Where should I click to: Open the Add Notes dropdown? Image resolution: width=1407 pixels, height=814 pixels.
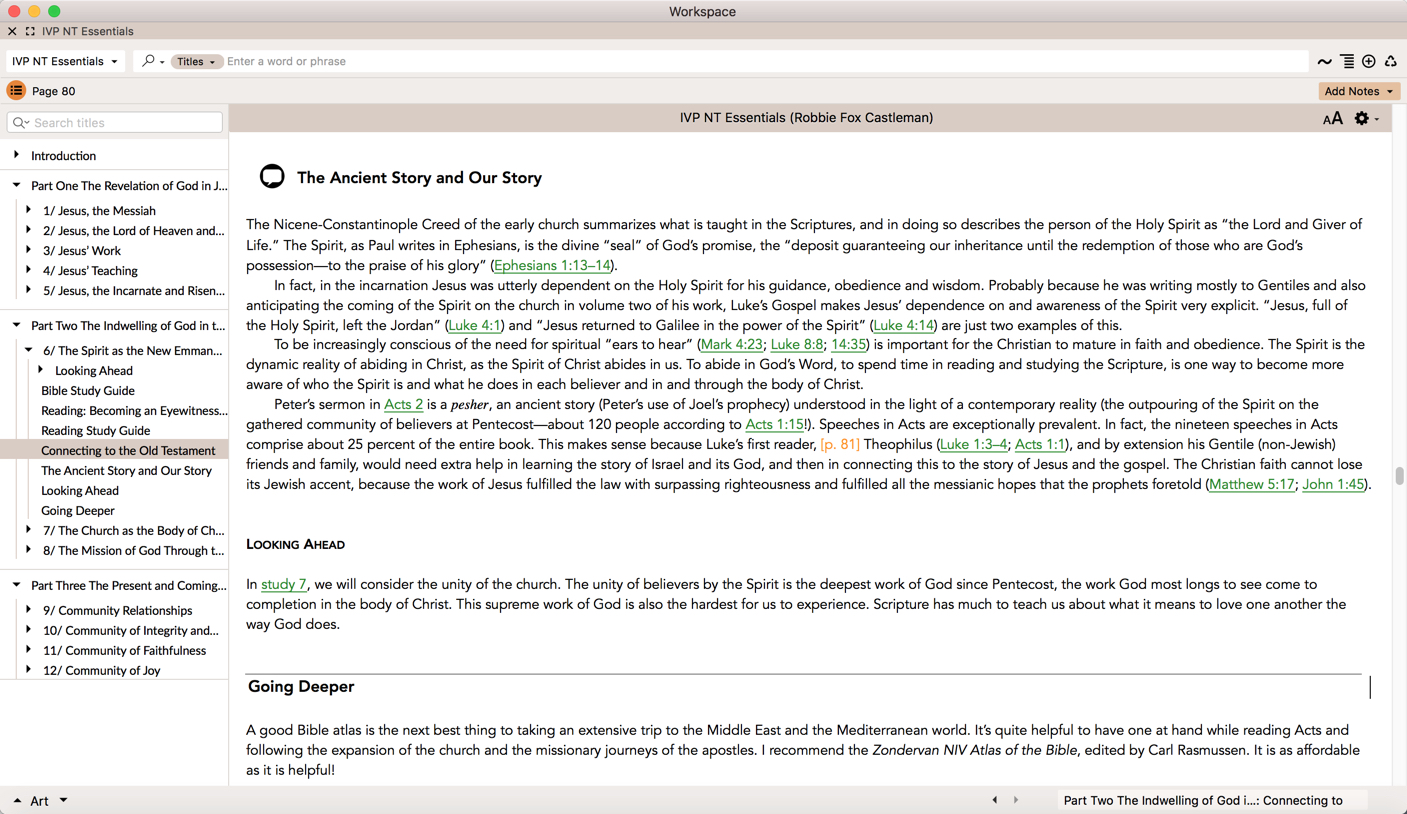(x=1359, y=91)
